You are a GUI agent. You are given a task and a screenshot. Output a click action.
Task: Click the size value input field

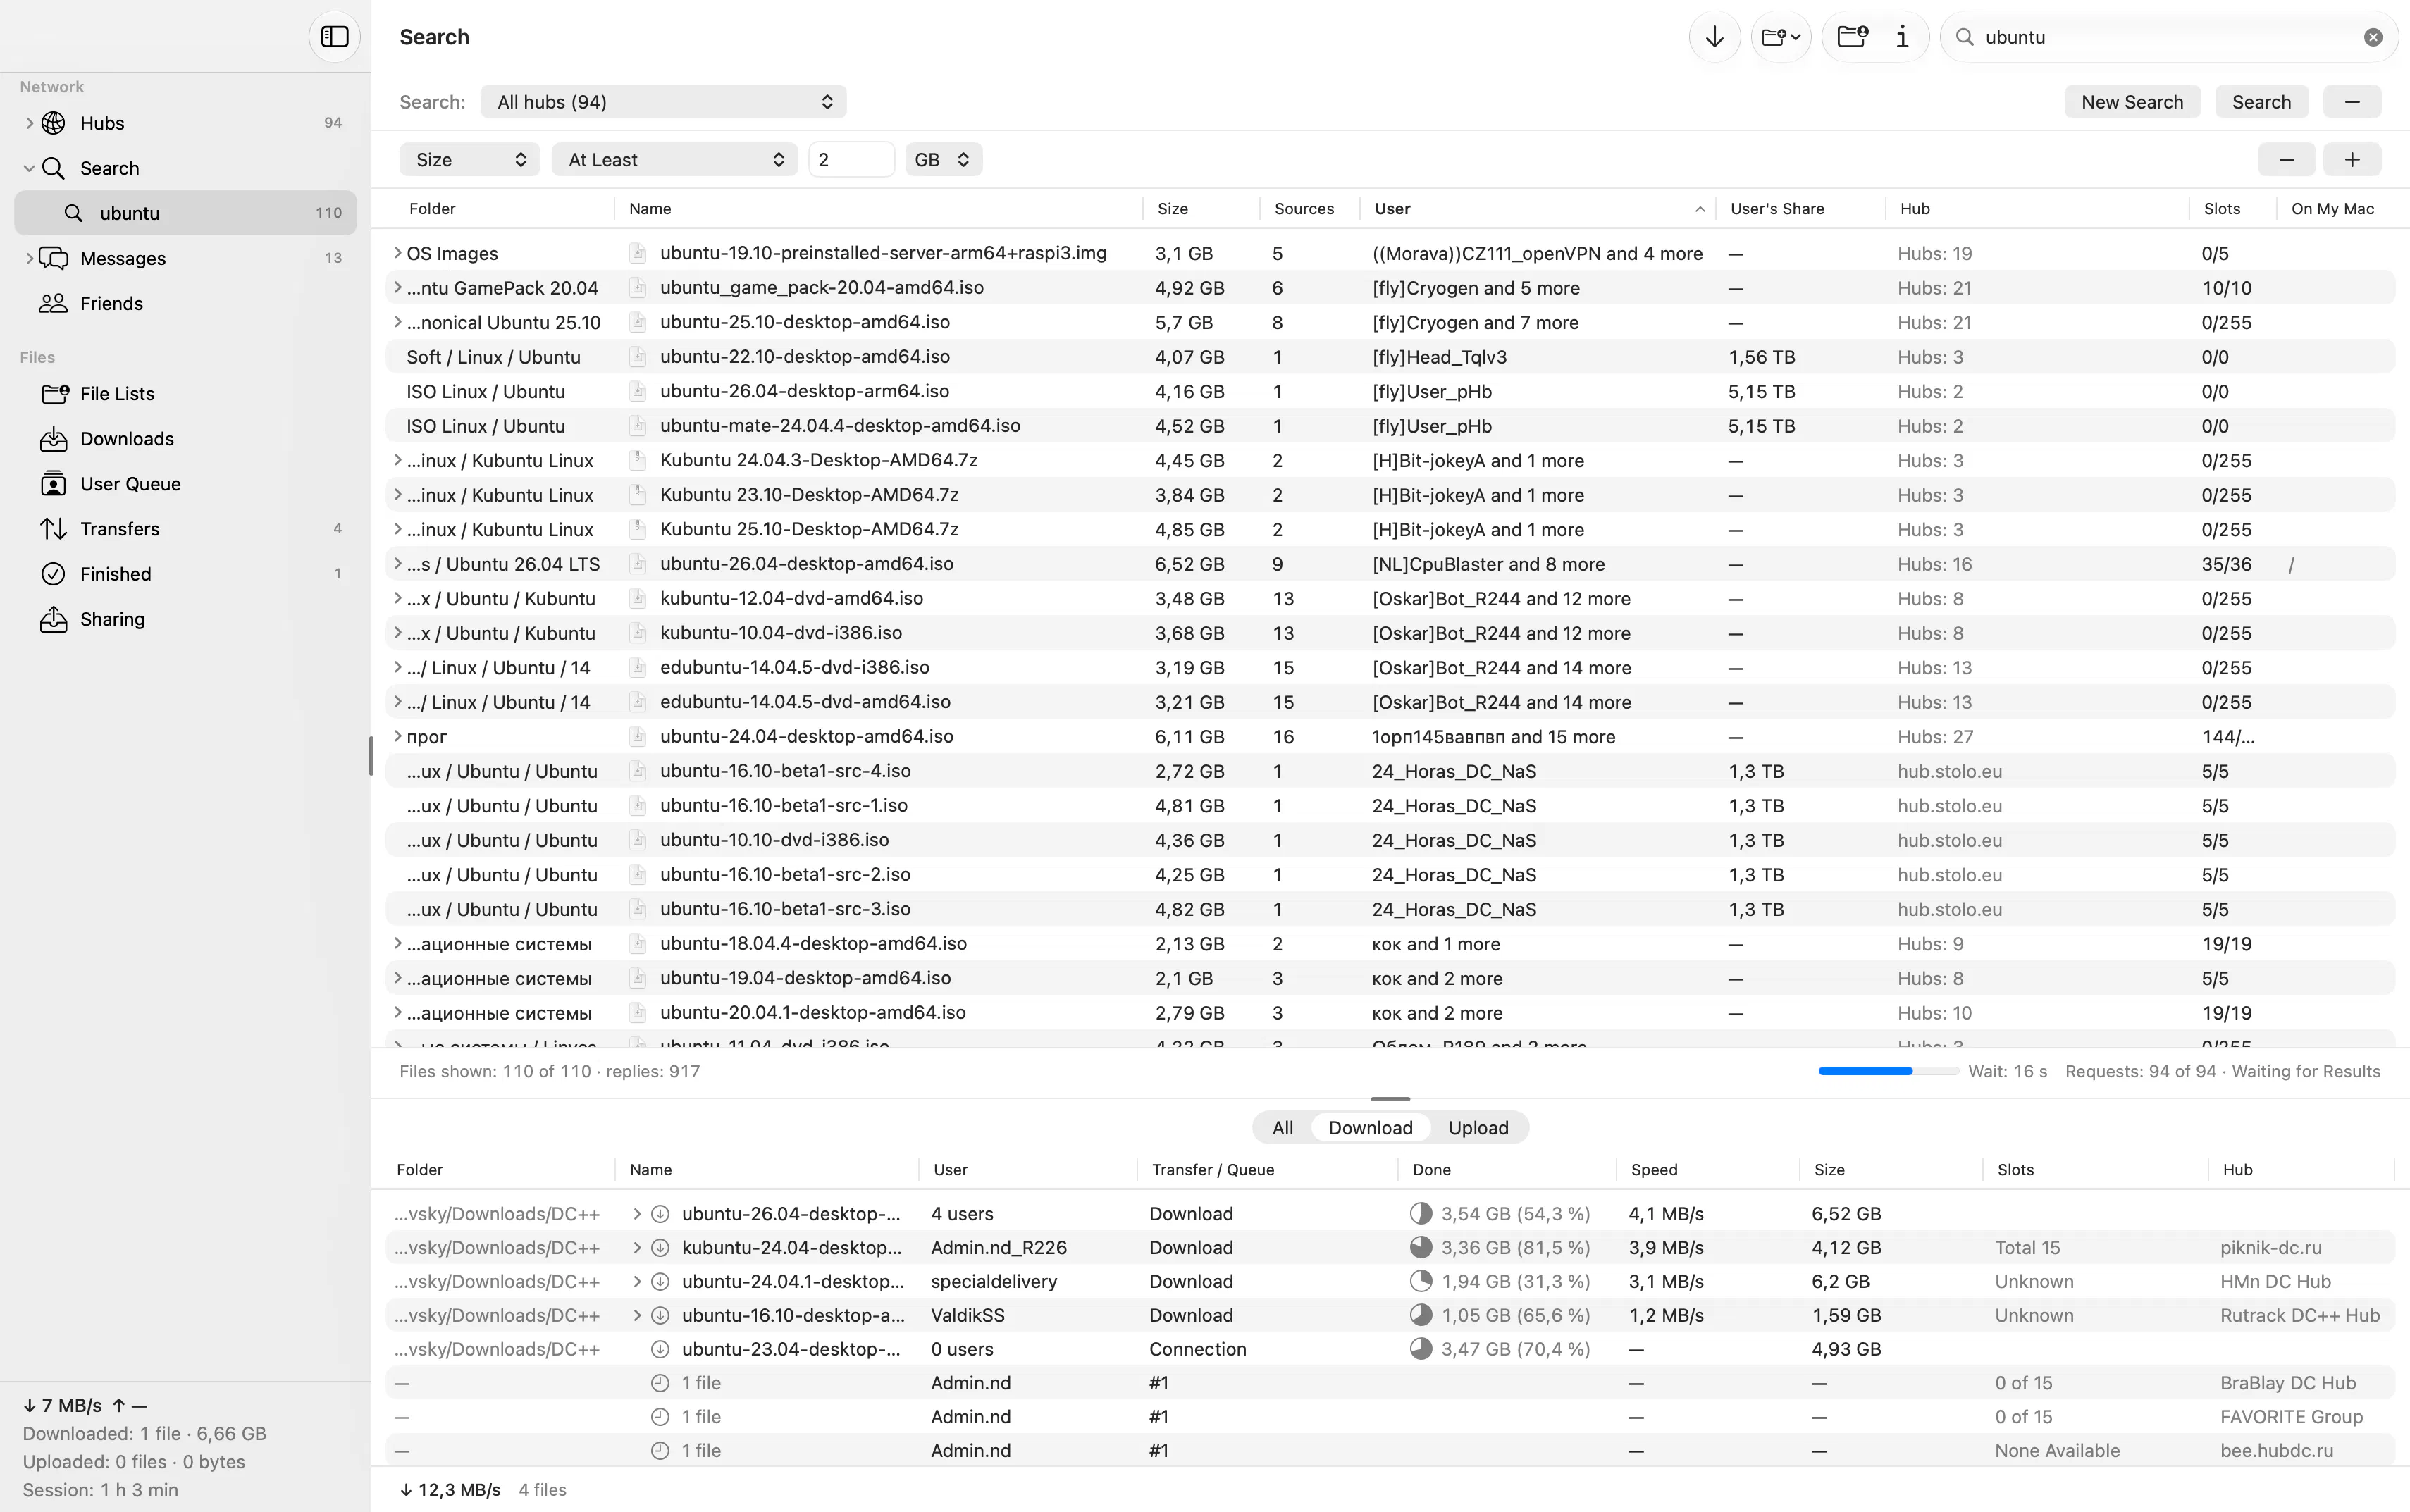(x=851, y=160)
